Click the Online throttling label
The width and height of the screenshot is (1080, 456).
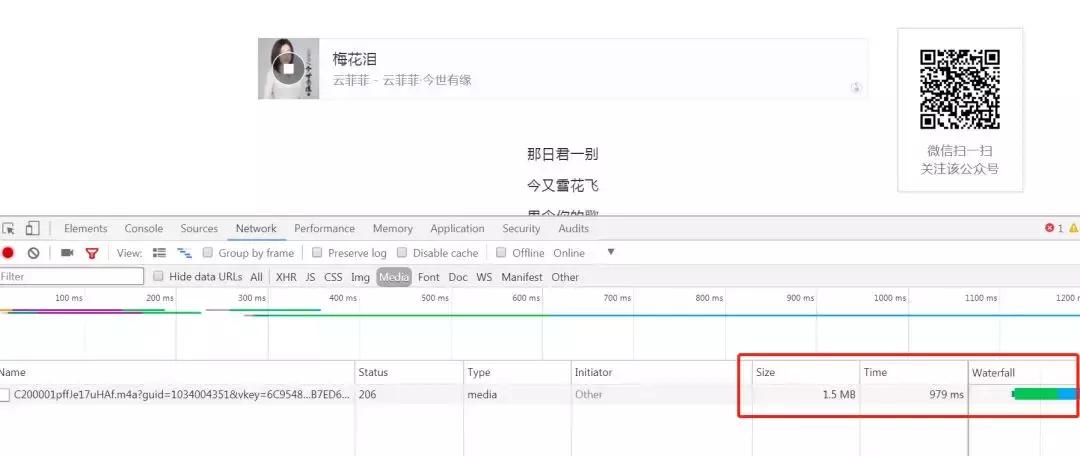click(x=569, y=253)
